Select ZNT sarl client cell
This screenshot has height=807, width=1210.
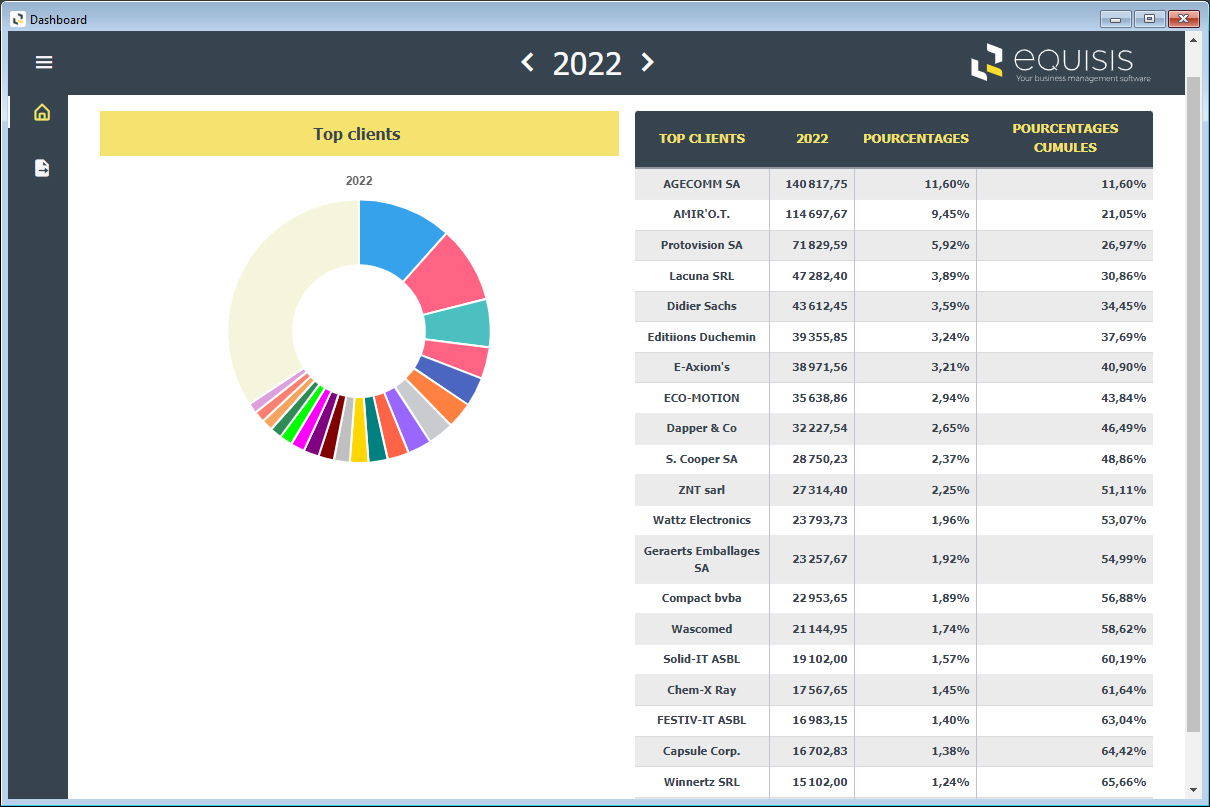[x=702, y=491]
